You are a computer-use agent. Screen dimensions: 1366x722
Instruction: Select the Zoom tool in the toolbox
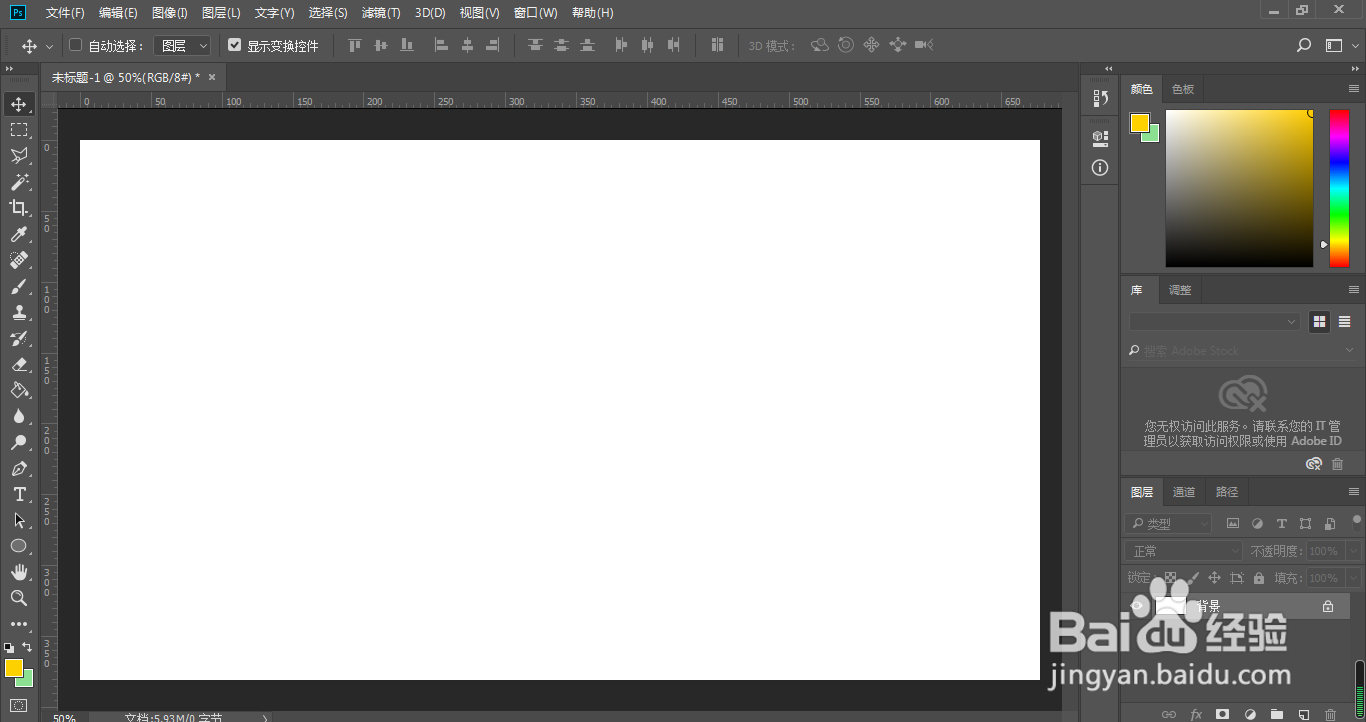[19, 598]
